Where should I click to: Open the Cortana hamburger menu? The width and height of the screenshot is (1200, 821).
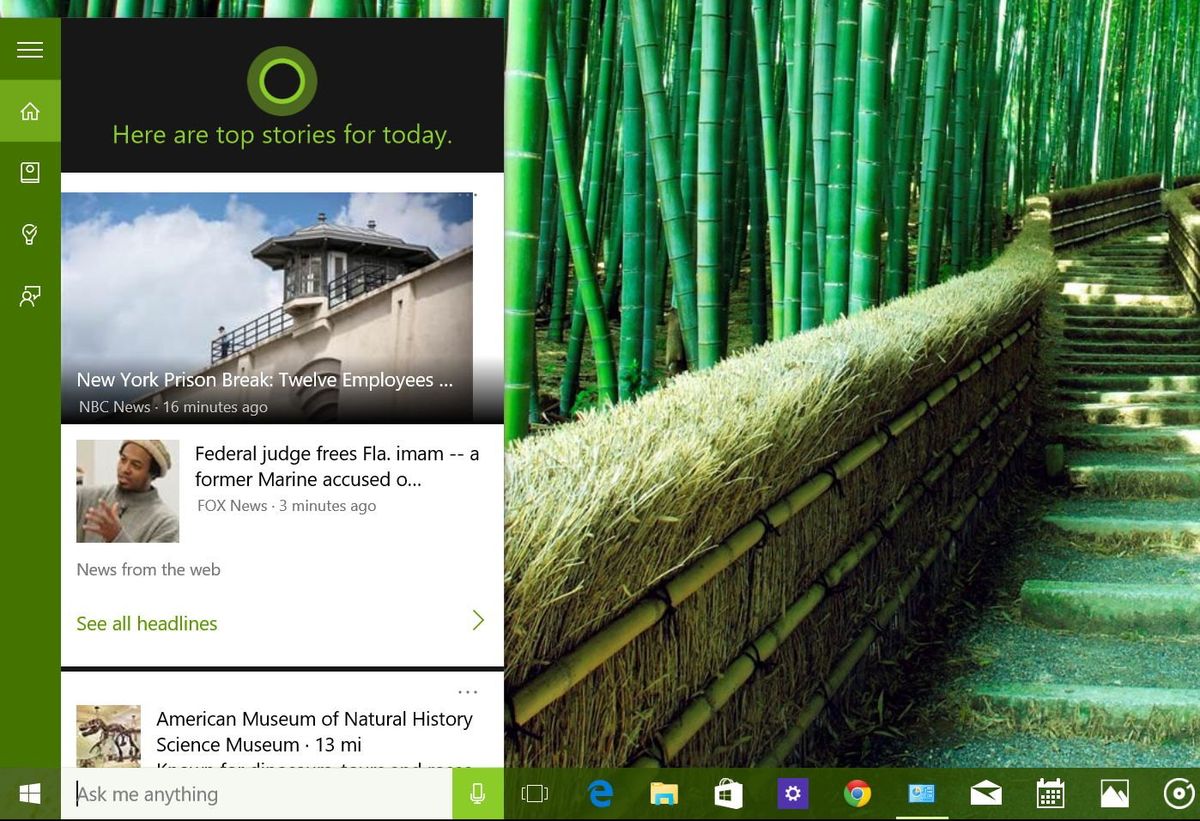pyautogui.click(x=30, y=49)
